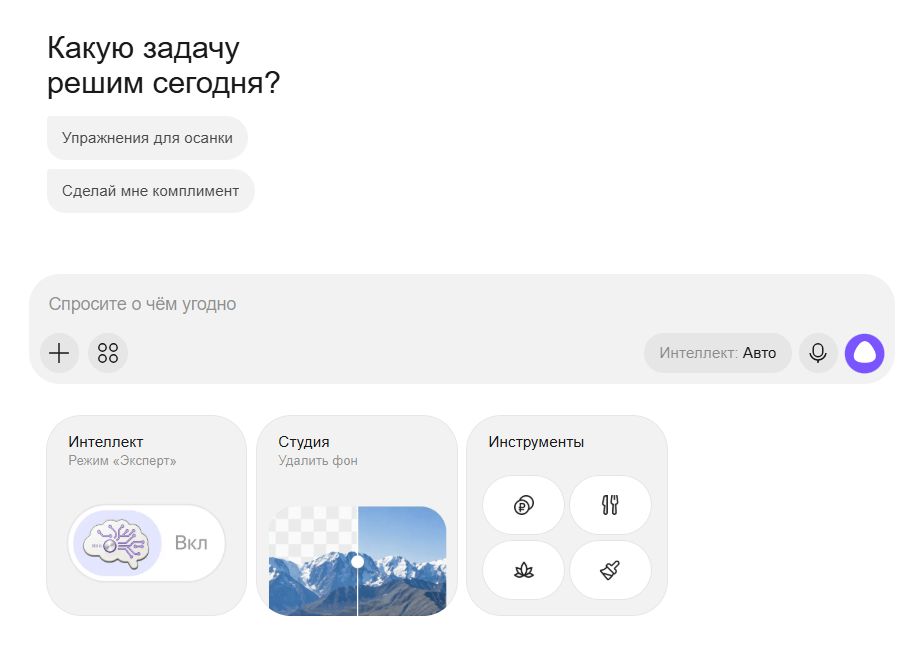The image size is (919, 651).
Task: Click the Интеллект card title
Action: click(105, 442)
